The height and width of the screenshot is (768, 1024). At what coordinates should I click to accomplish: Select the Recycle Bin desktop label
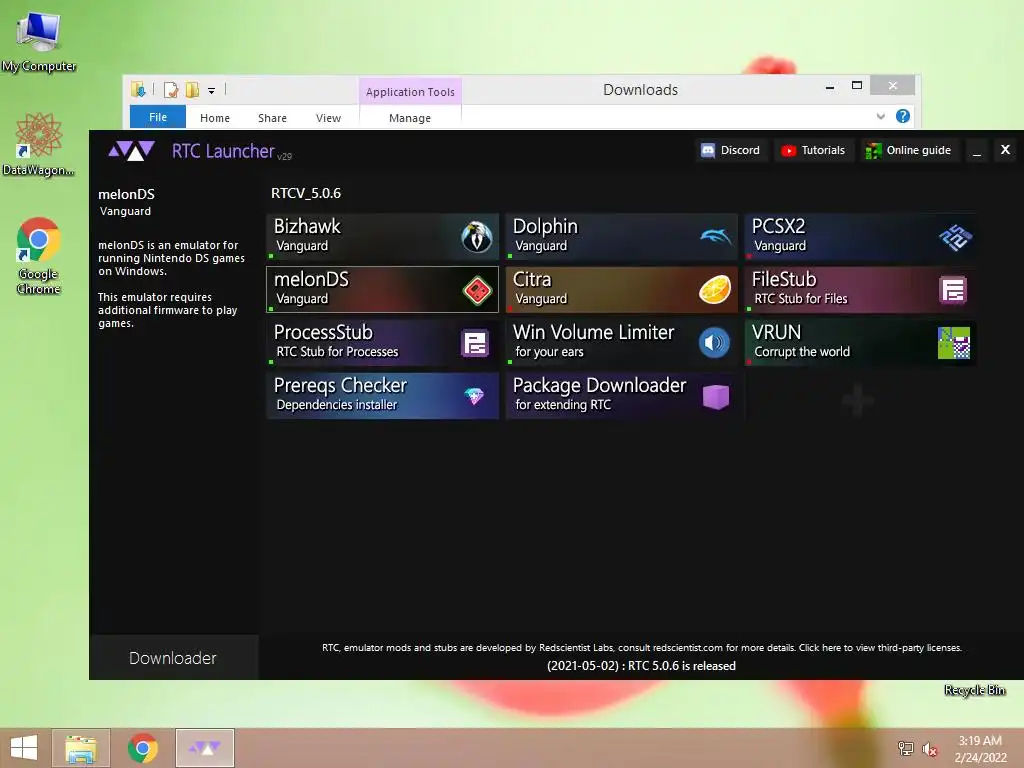(974, 690)
